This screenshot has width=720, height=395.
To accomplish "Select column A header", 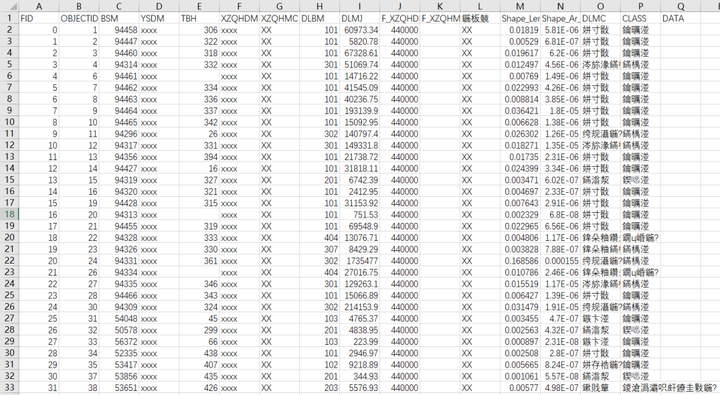I will (39, 6).
